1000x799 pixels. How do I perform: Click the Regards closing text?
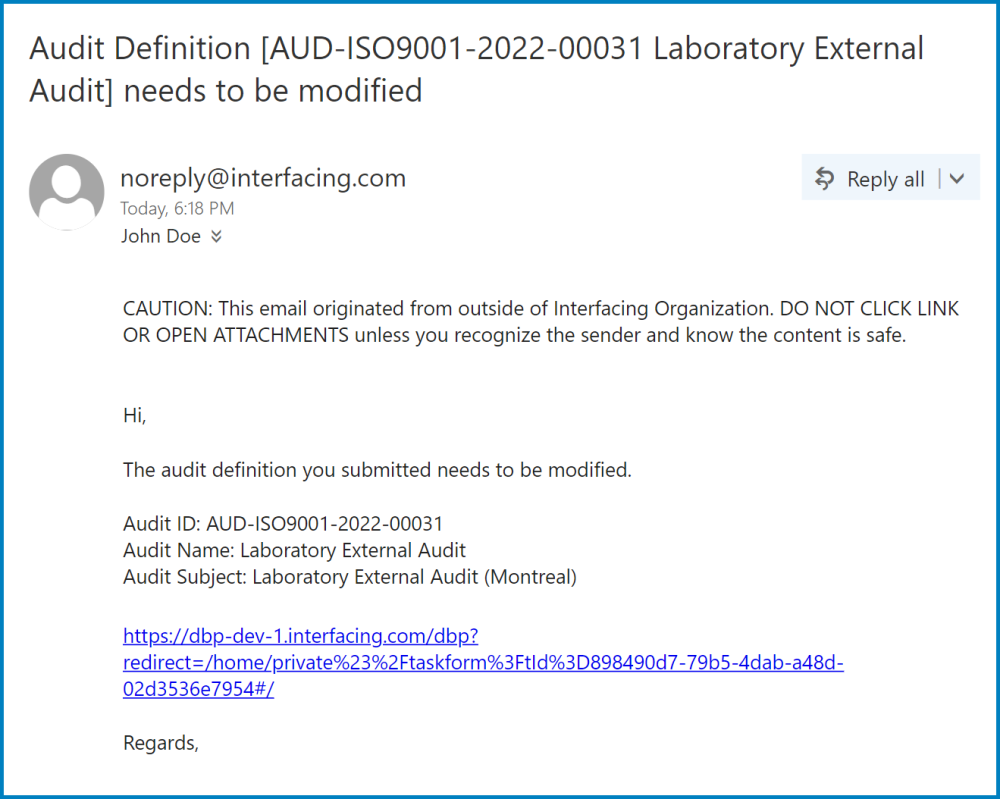tap(160, 742)
